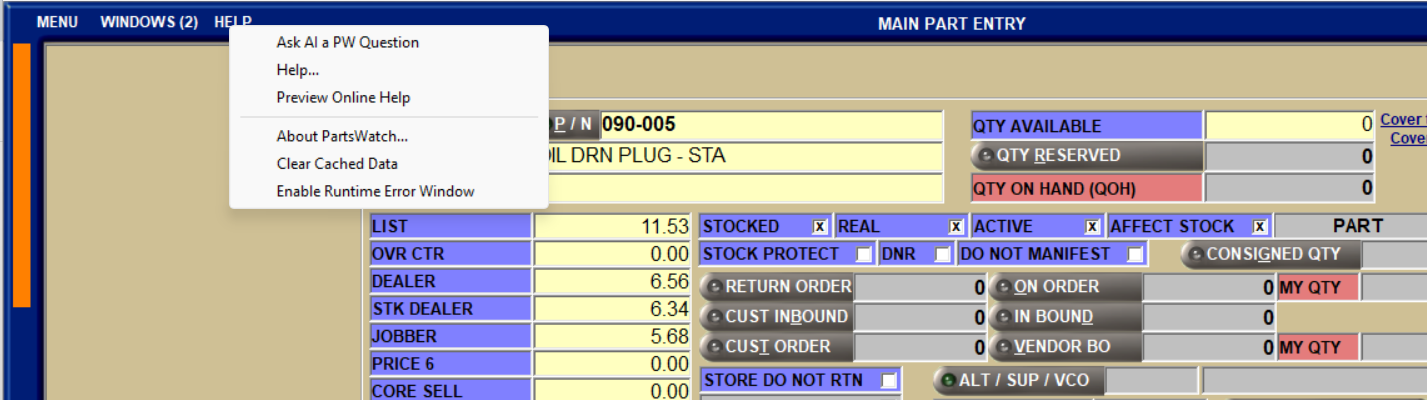Image resolution: width=1427 pixels, height=400 pixels.
Task: Open the On Order button
Action: tap(1065, 287)
